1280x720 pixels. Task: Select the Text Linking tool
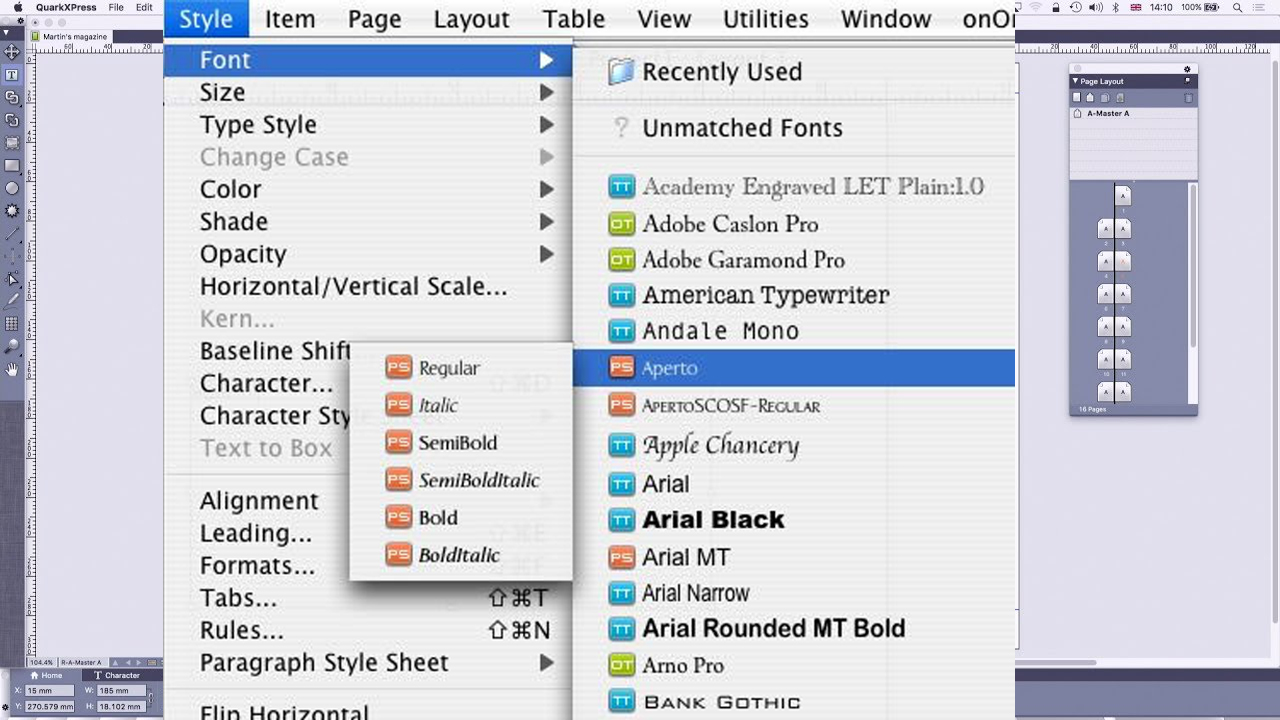point(12,98)
